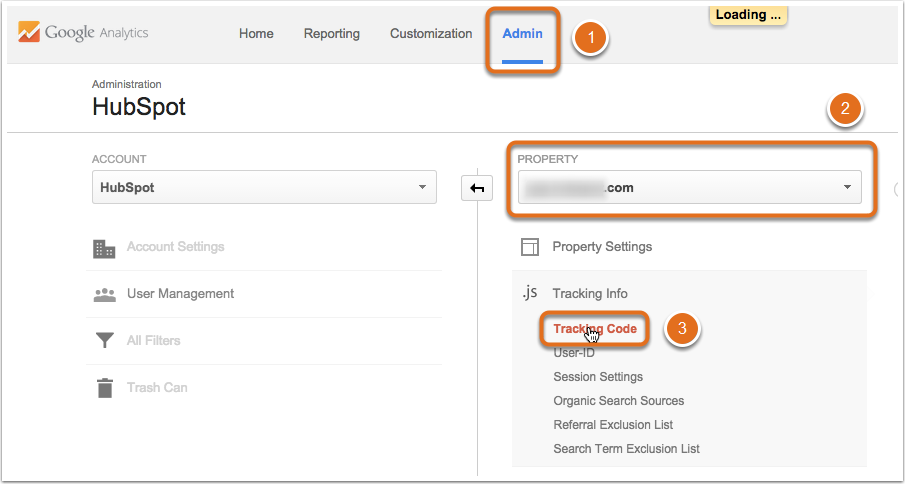Select the Admin tab

pos(522,33)
